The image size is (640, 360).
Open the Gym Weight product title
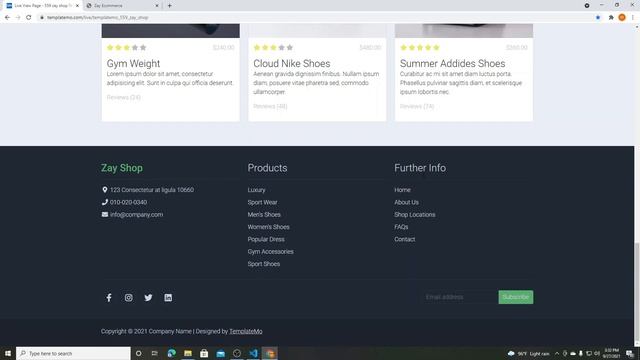pos(133,64)
